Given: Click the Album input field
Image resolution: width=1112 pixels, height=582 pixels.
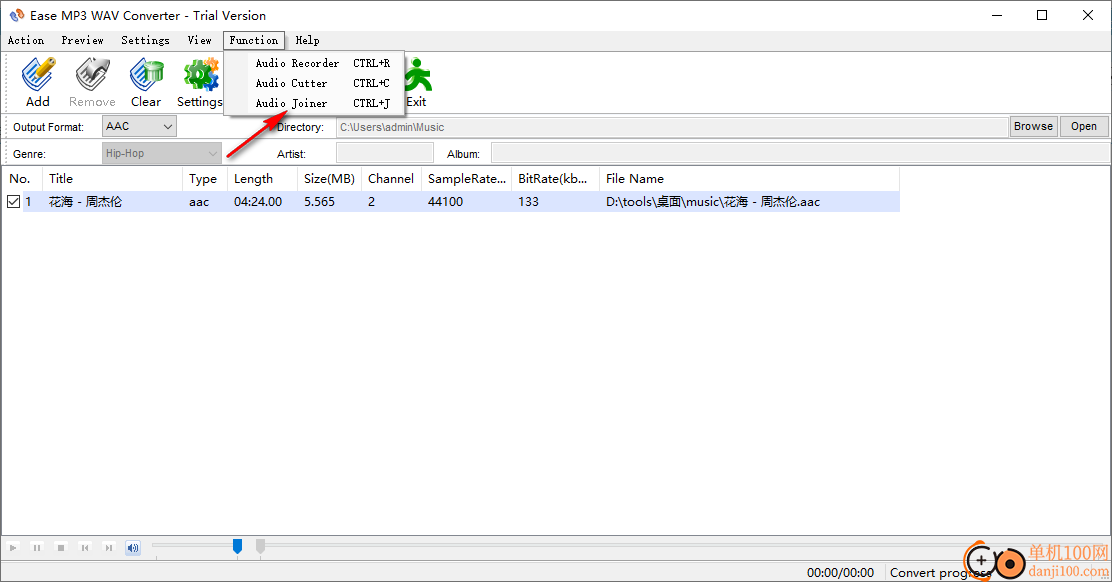Looking at the screenshot, I should point(800,153).
